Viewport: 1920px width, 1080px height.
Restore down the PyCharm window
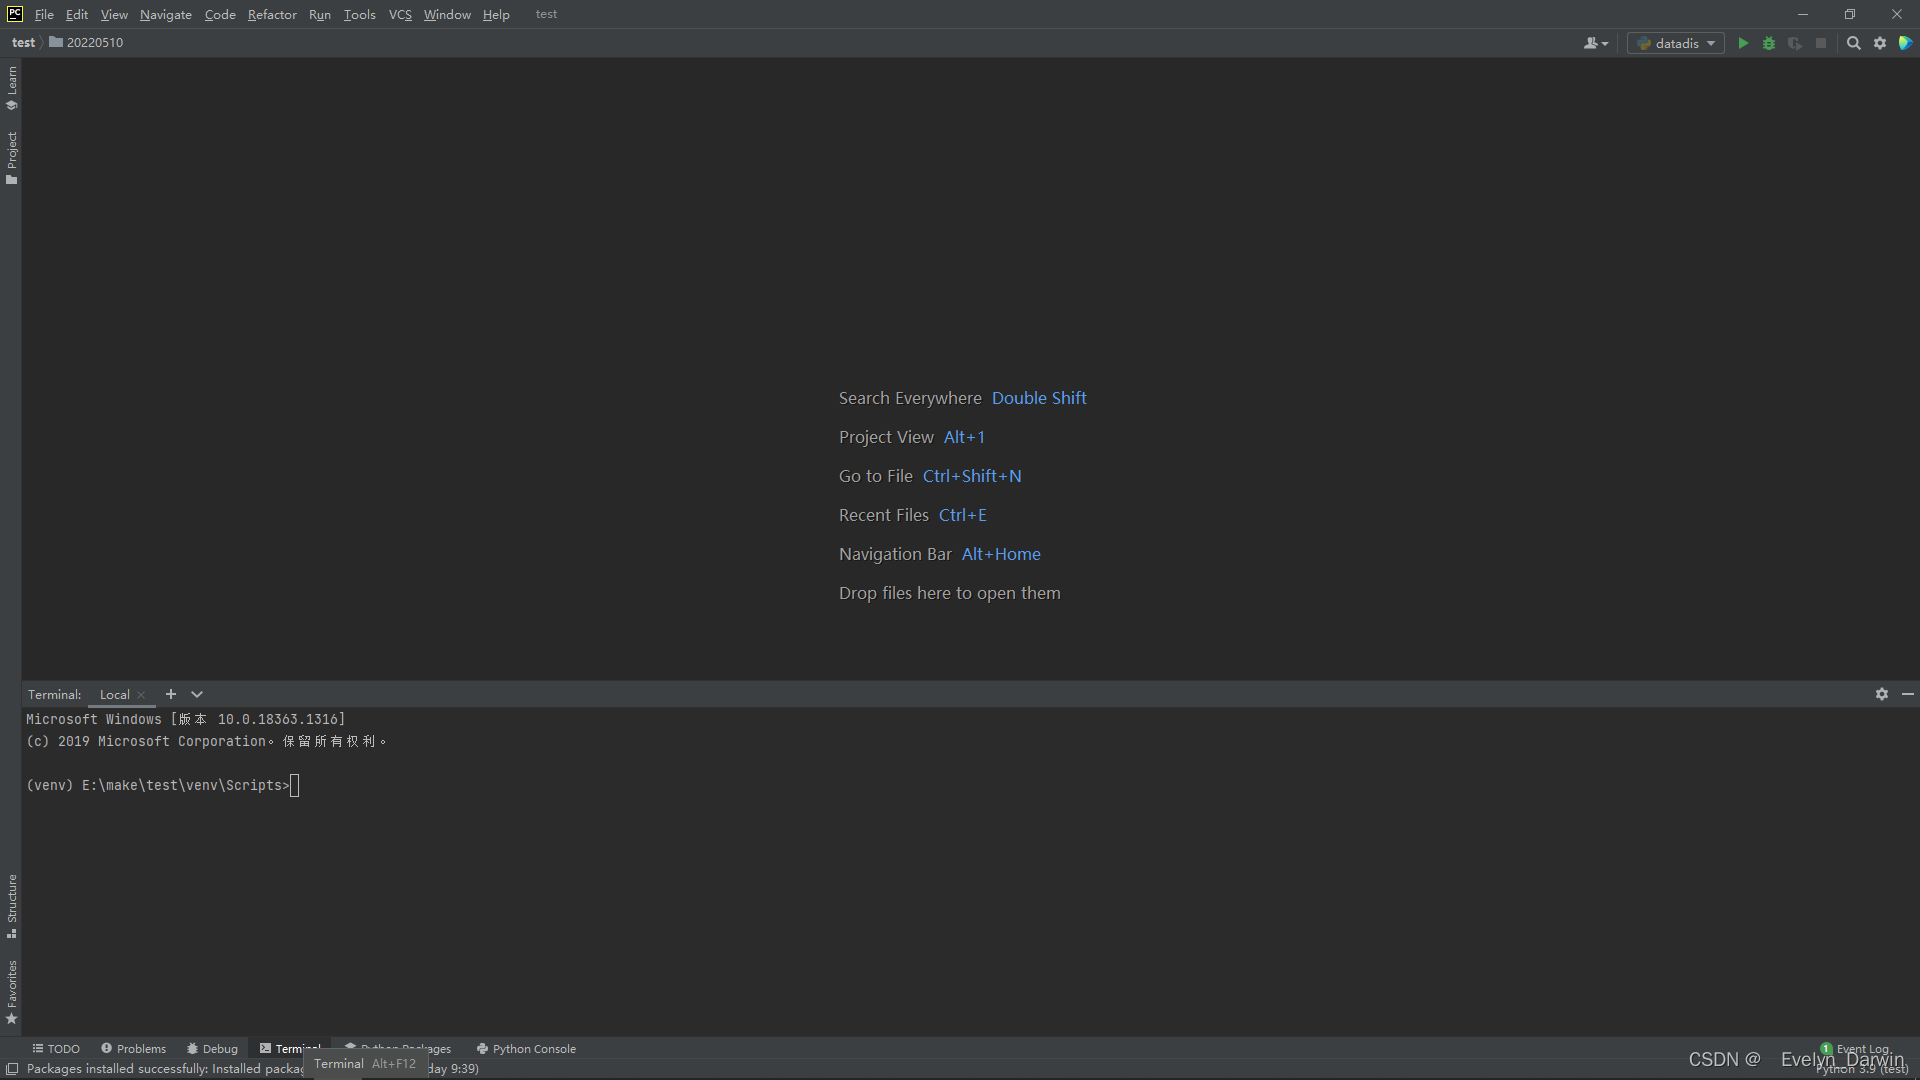(x=1850, y=14)
